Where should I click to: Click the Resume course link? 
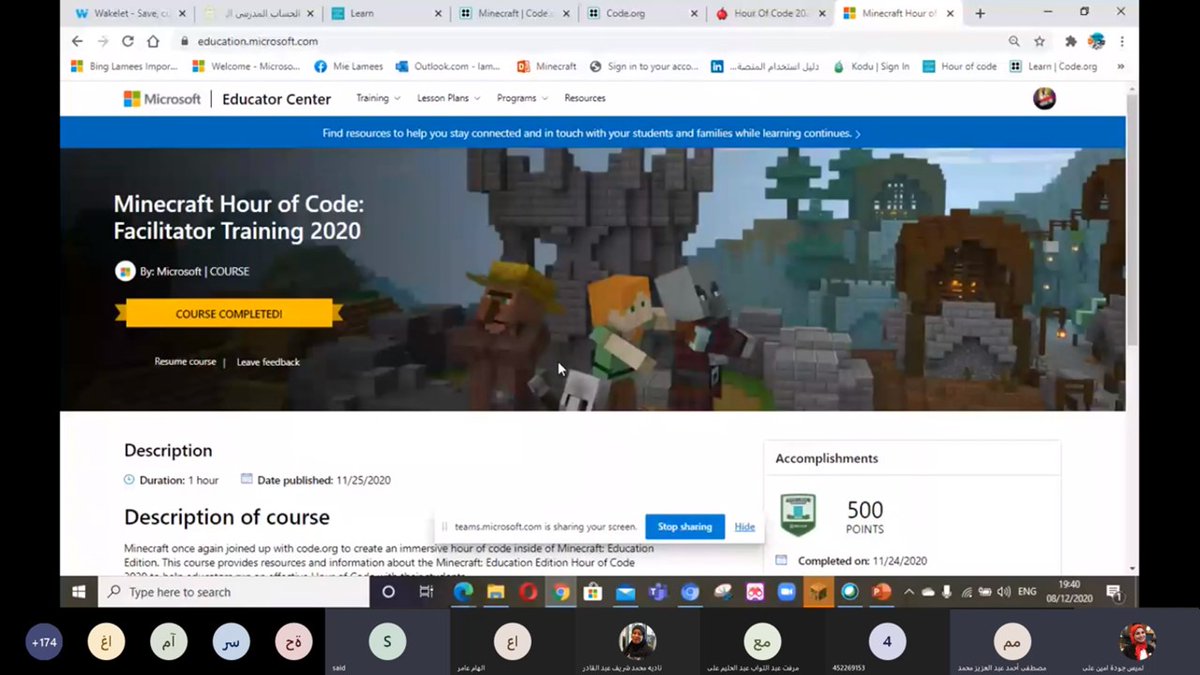185,362
